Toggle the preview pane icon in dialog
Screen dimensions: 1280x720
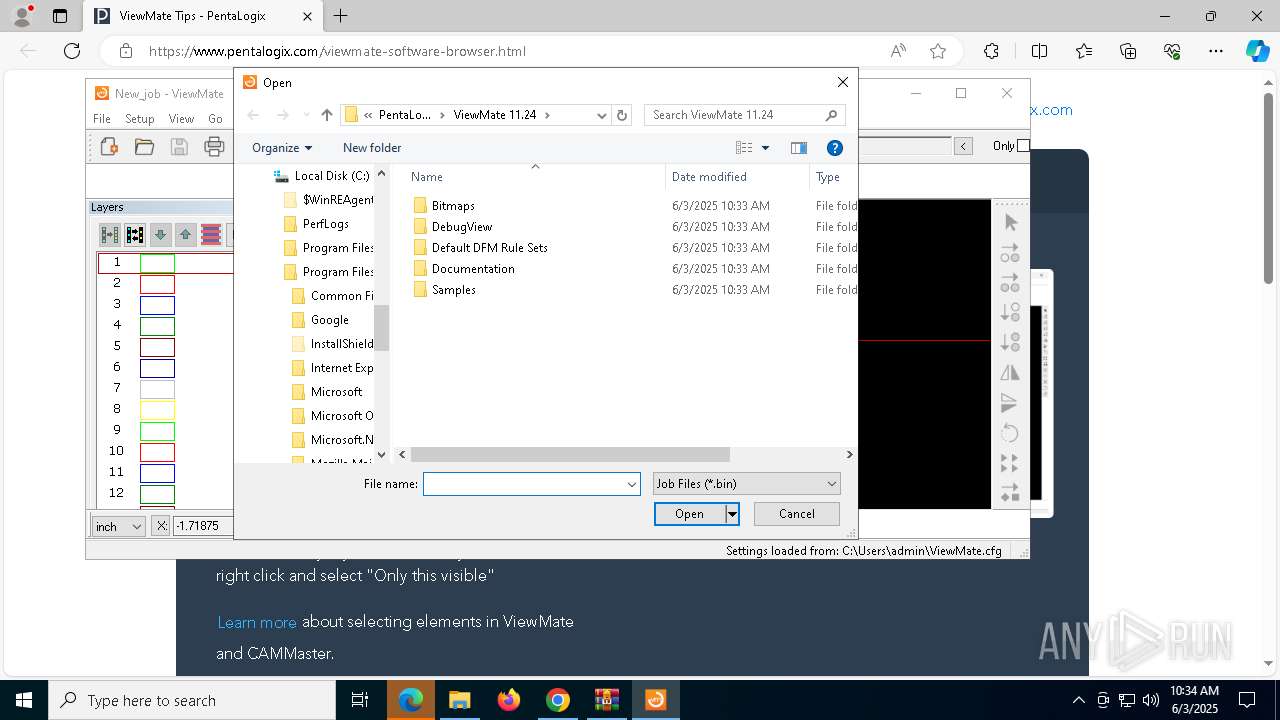coord(798,148)
